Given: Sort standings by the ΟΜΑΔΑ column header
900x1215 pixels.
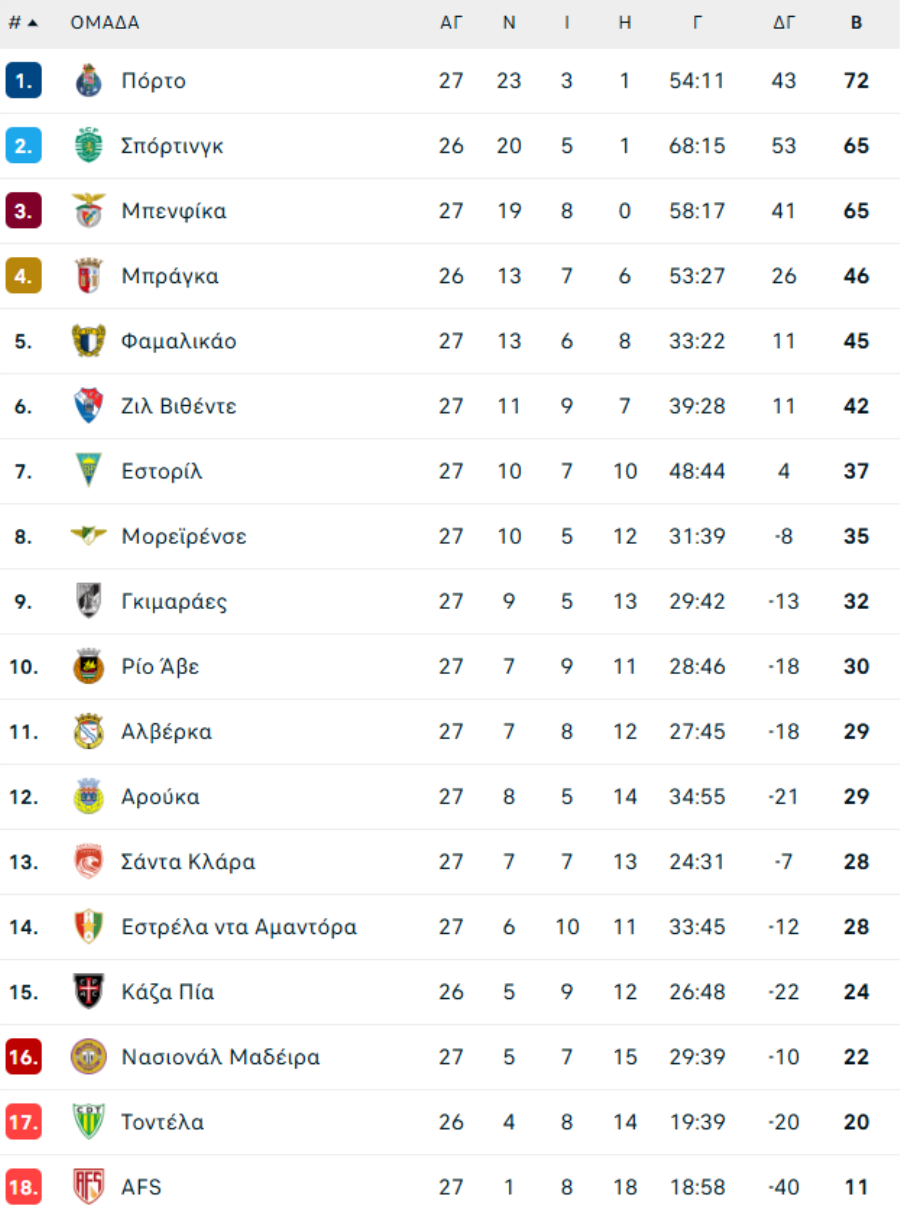Looking at the screenshot, I should coord(105,23).
